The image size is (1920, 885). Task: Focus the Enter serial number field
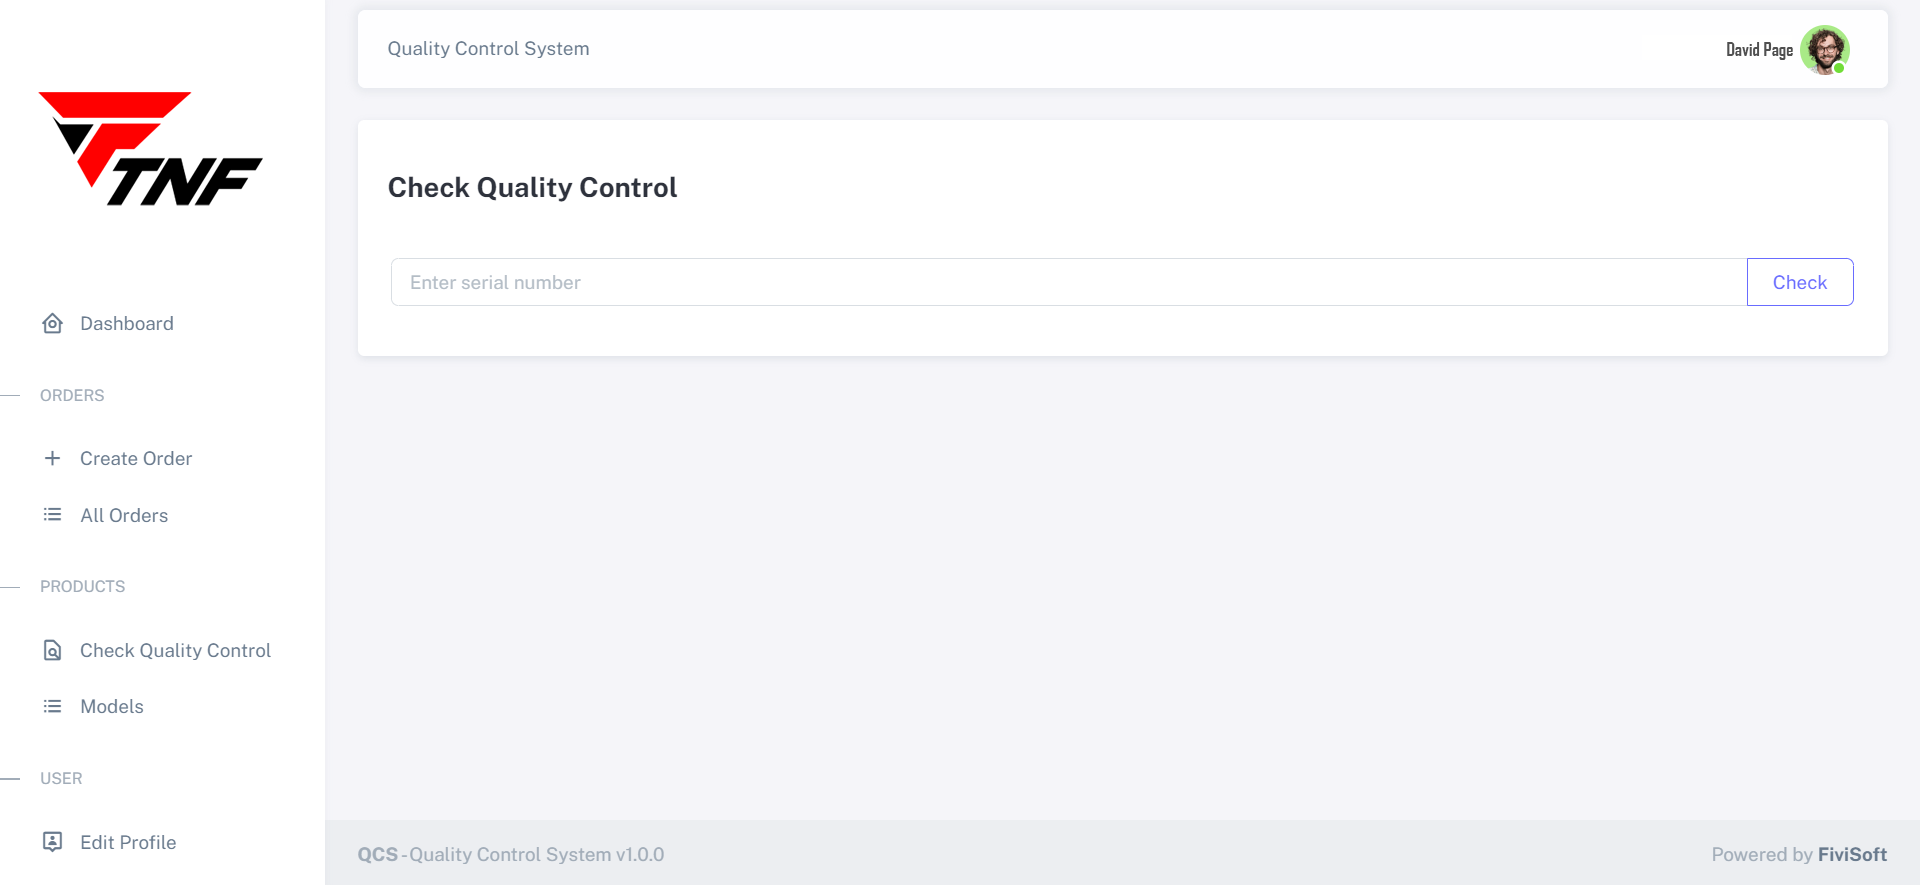(1068, 283)
